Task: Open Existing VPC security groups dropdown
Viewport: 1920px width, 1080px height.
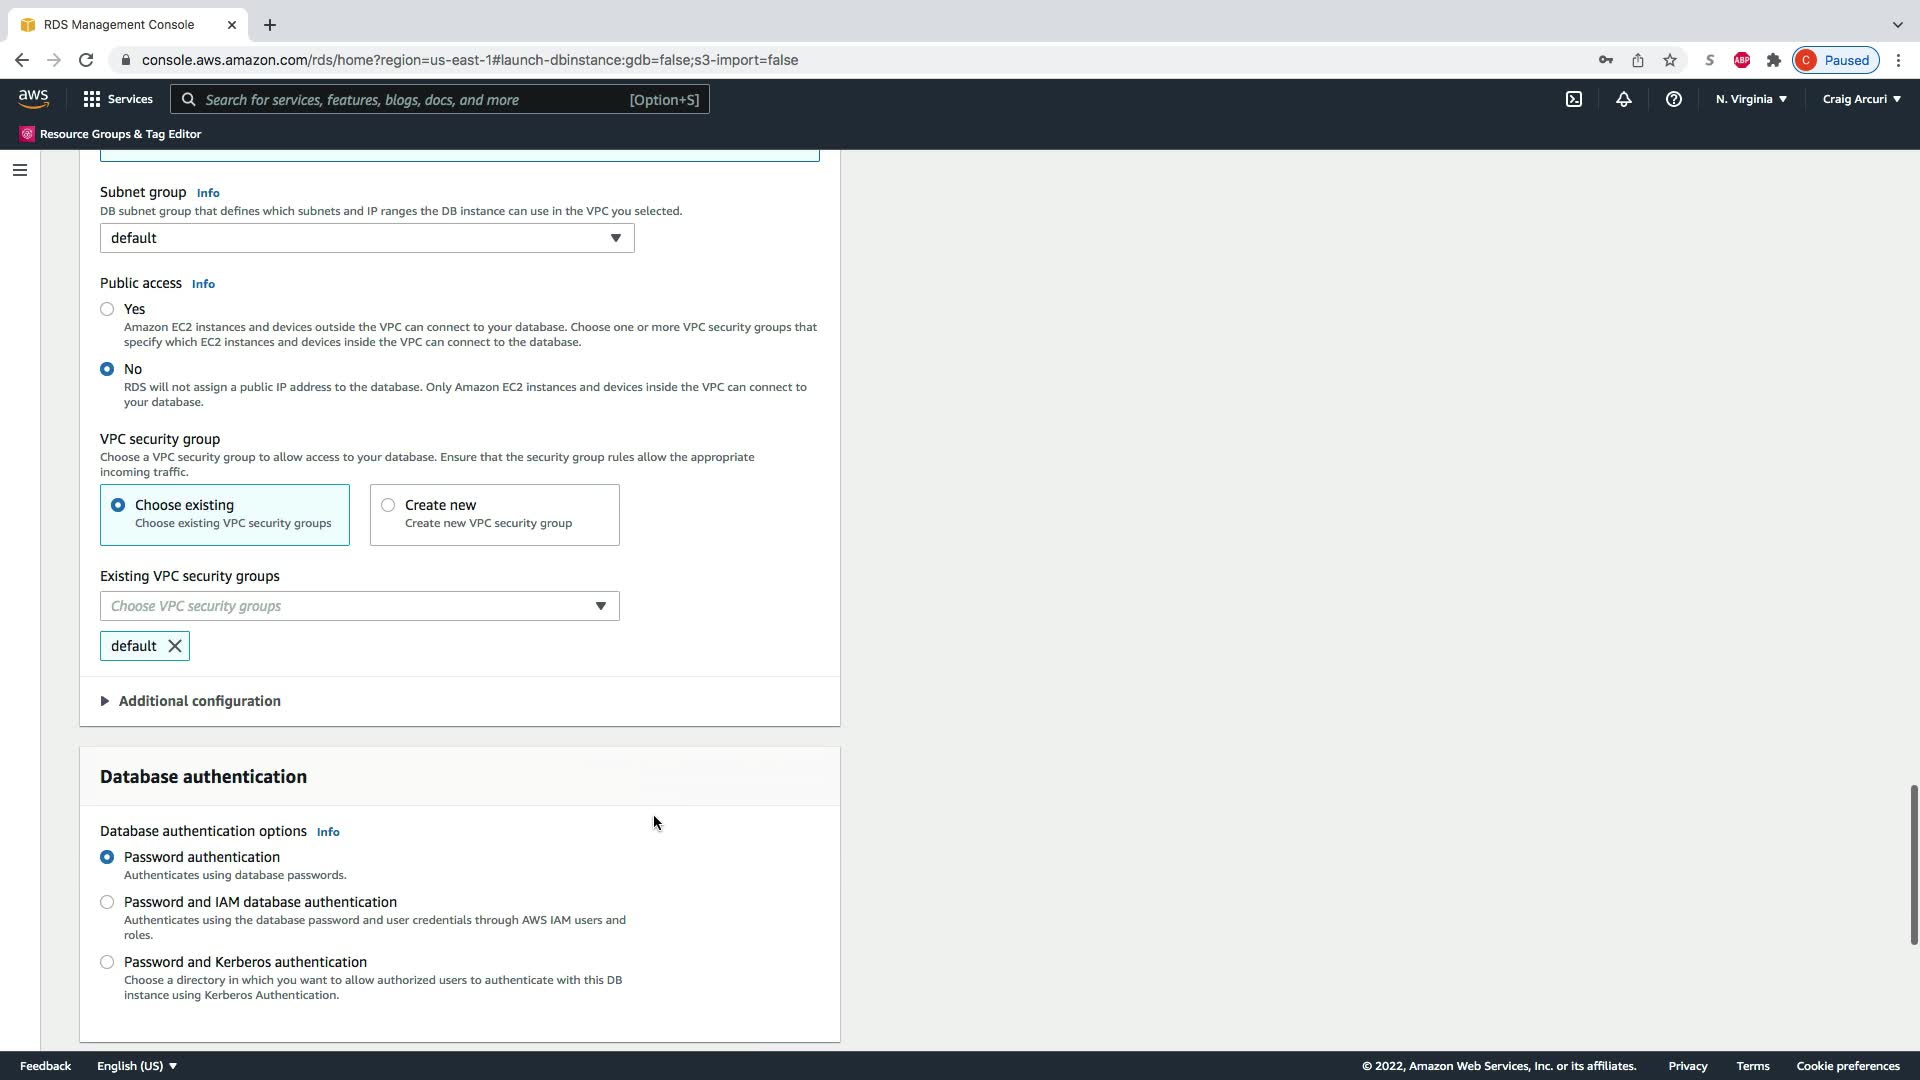Action: tap(359, 606)
